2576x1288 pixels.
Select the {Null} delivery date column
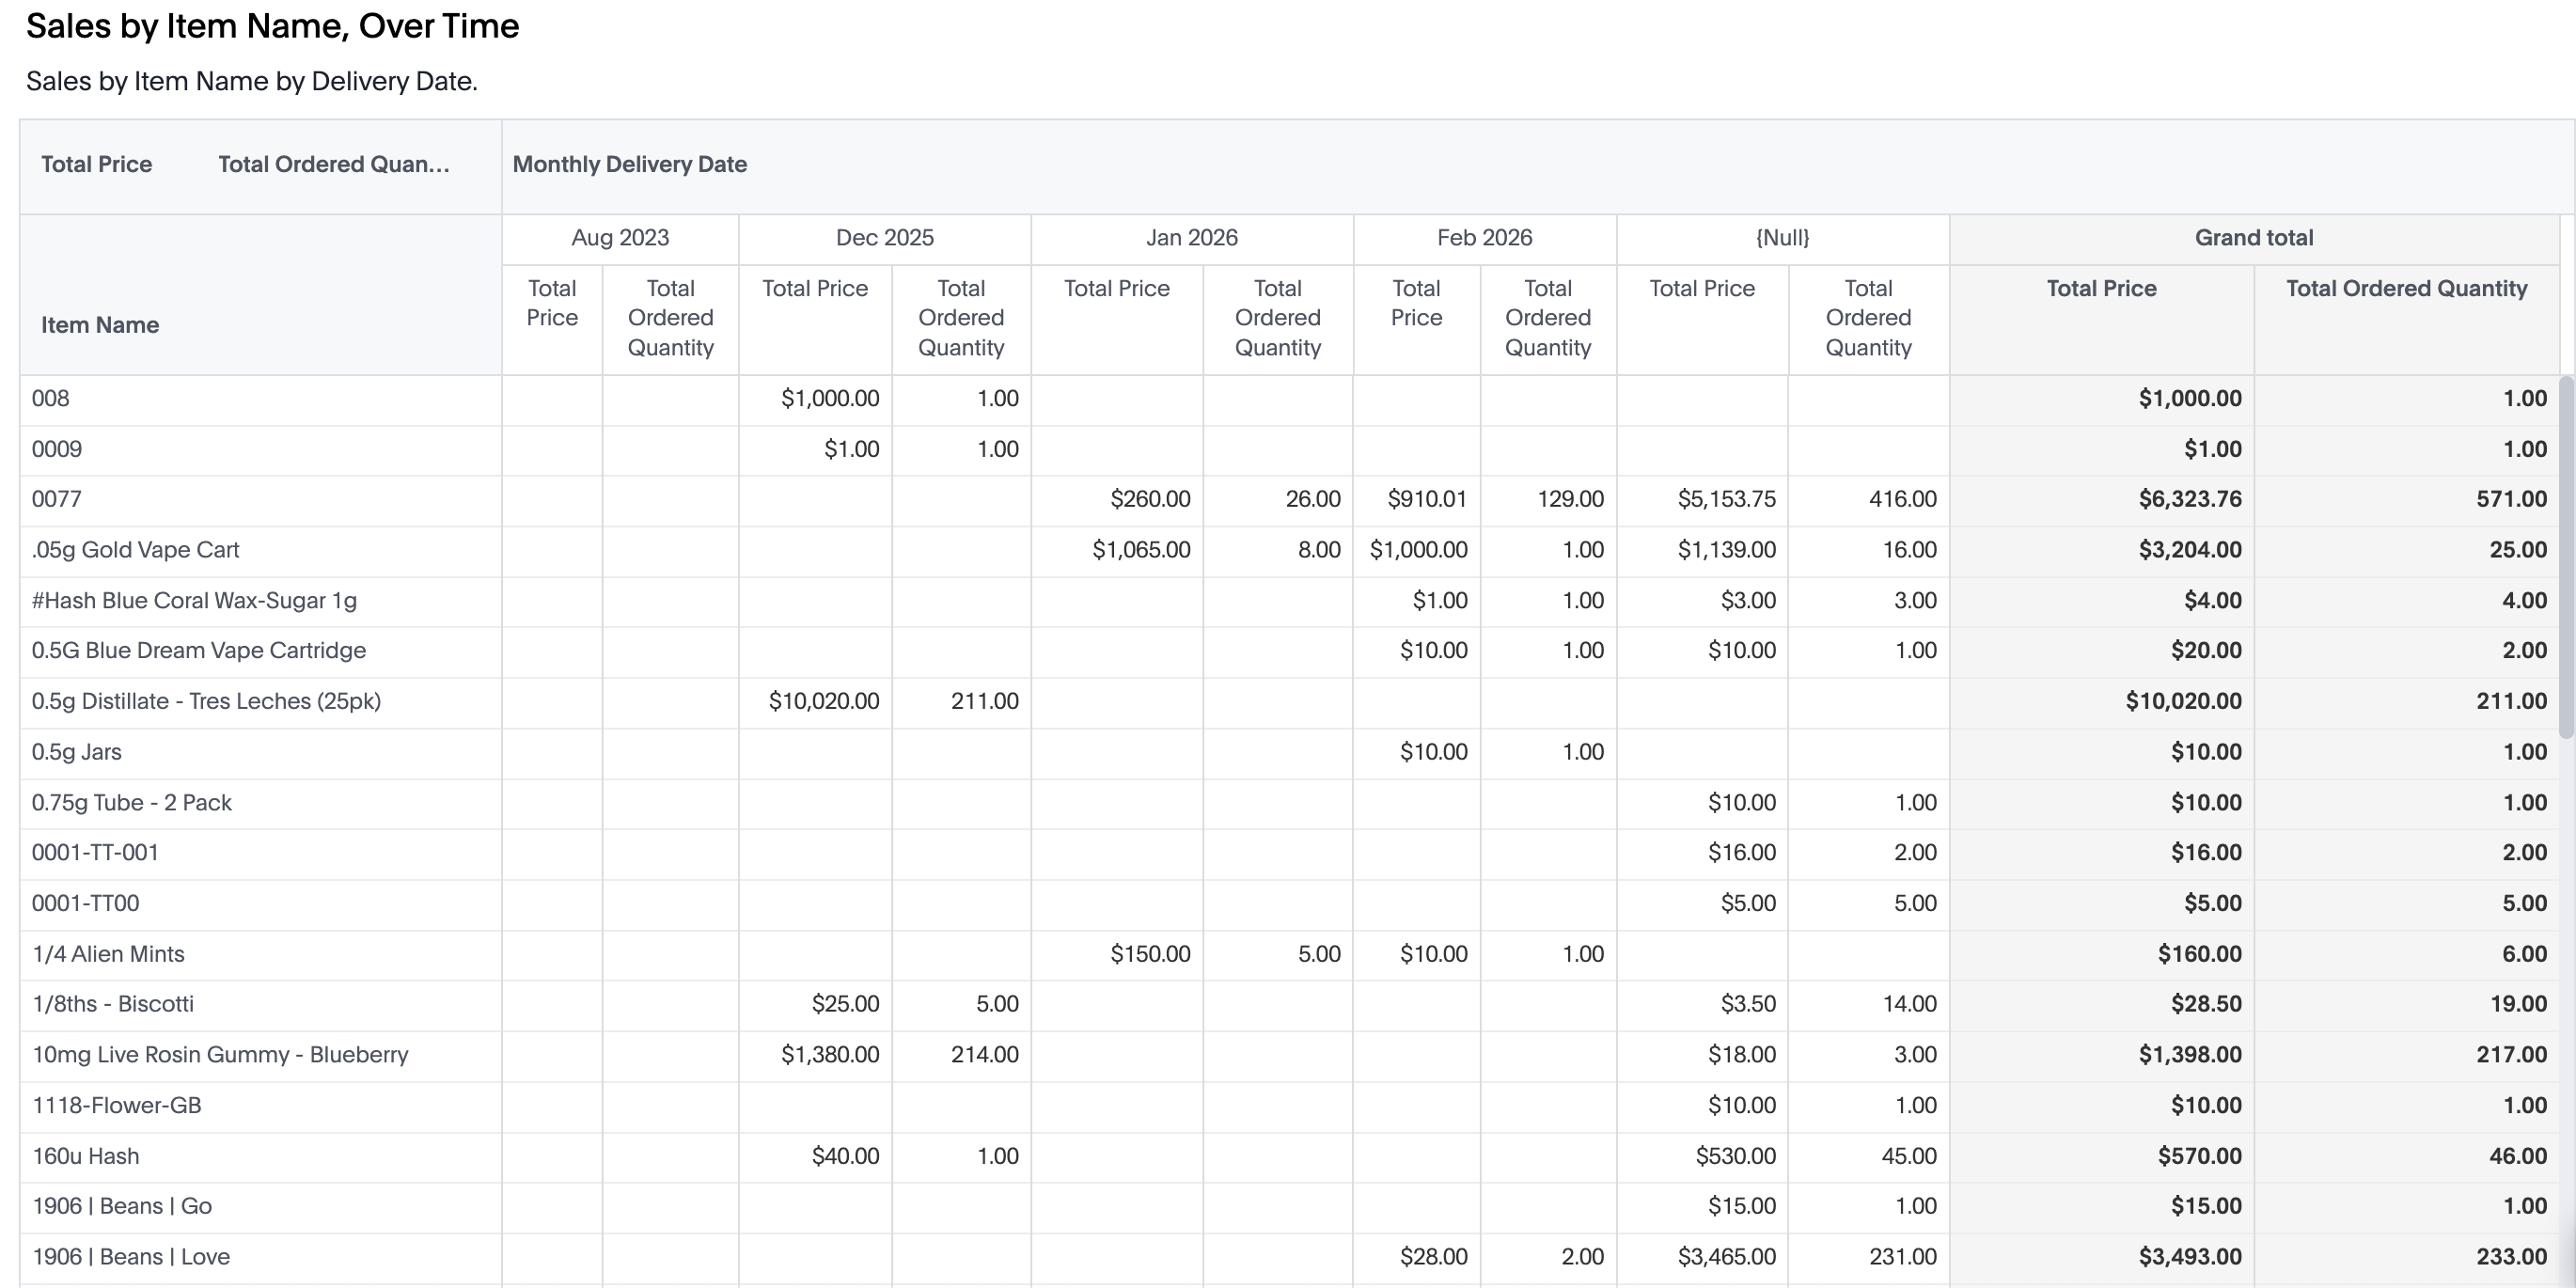pyautogui.click(x=1782, y=238)
